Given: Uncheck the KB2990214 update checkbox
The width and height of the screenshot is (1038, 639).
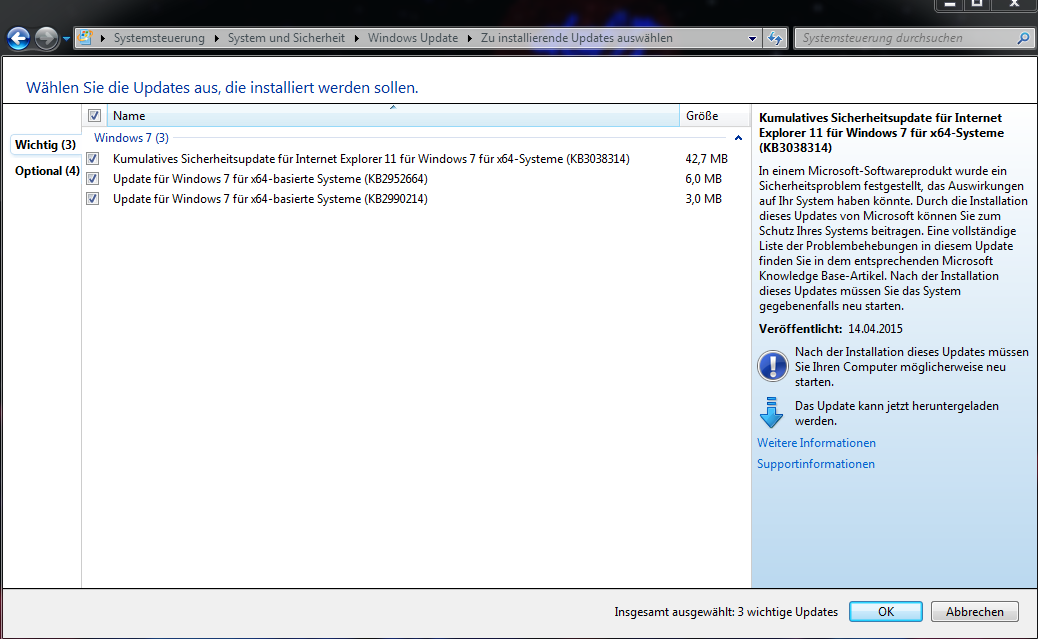Looking at the screenshot, I should [93, 199].
